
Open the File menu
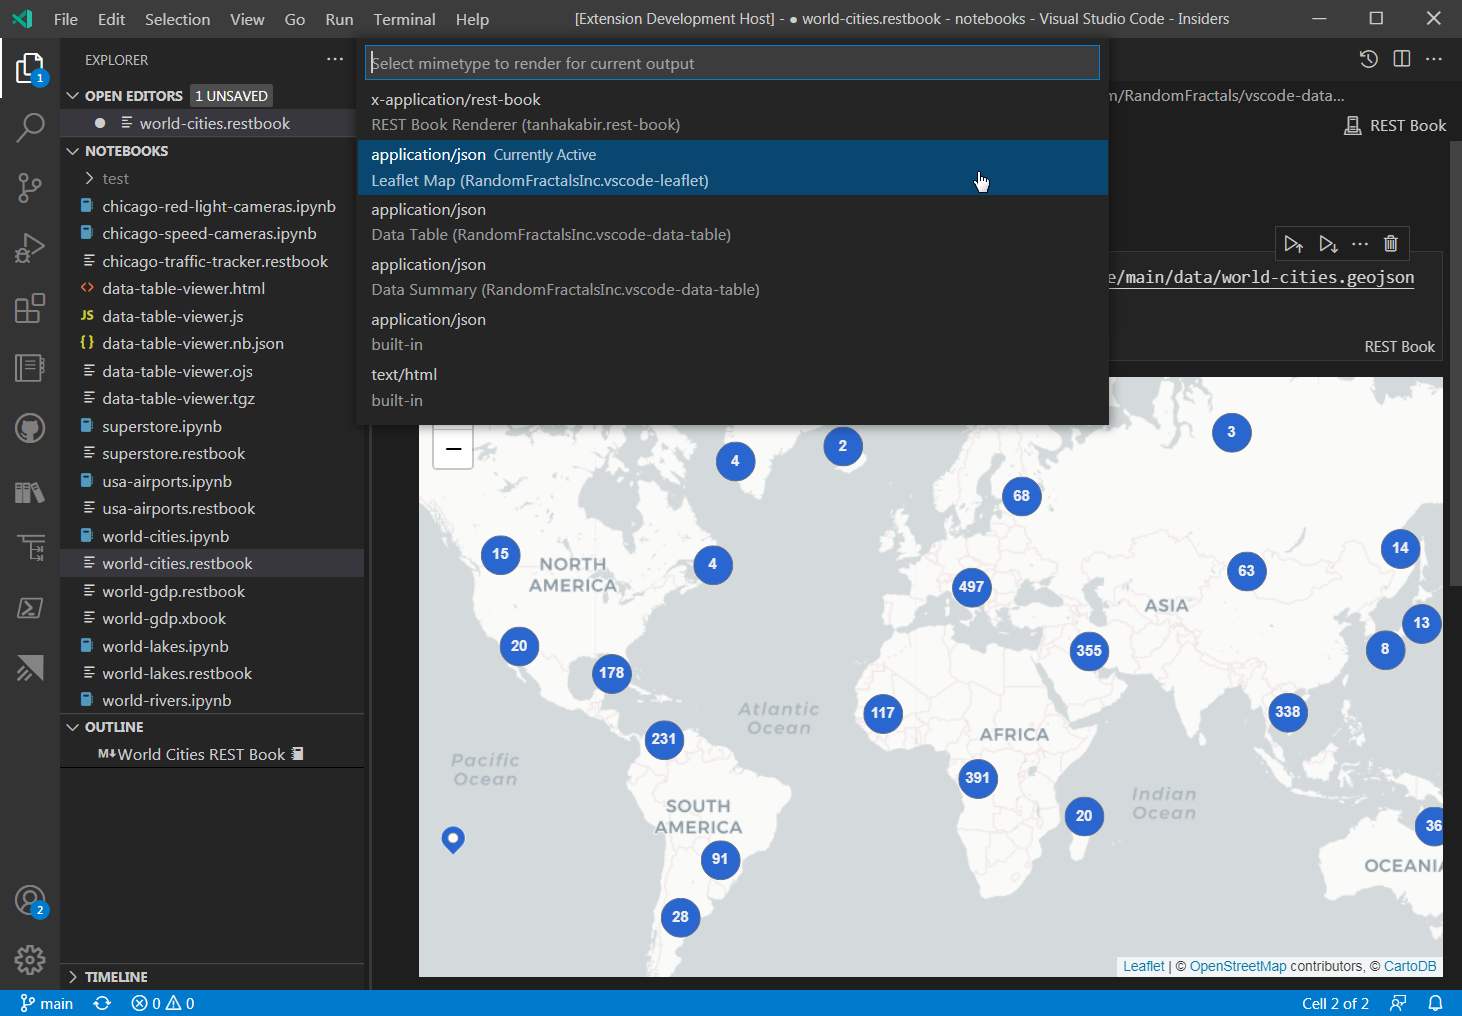[x=66, y=19]
